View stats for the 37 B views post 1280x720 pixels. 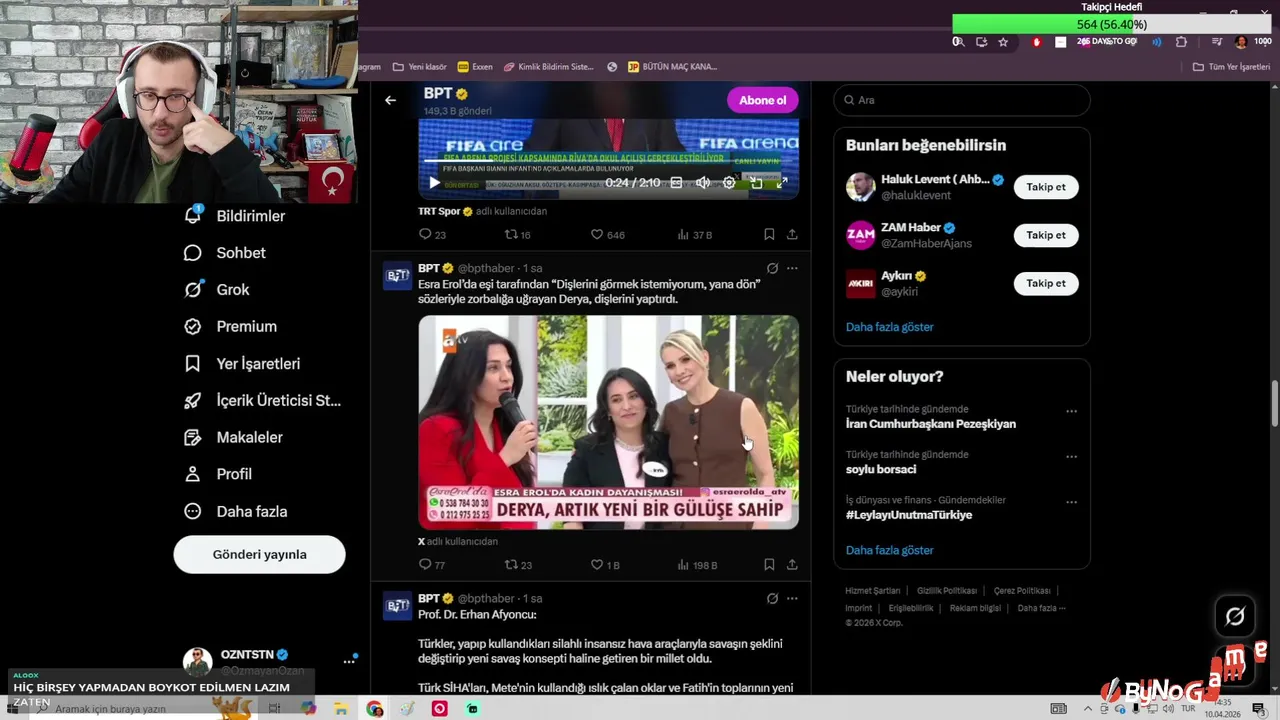pyautogui.click(x=694, y=235)
